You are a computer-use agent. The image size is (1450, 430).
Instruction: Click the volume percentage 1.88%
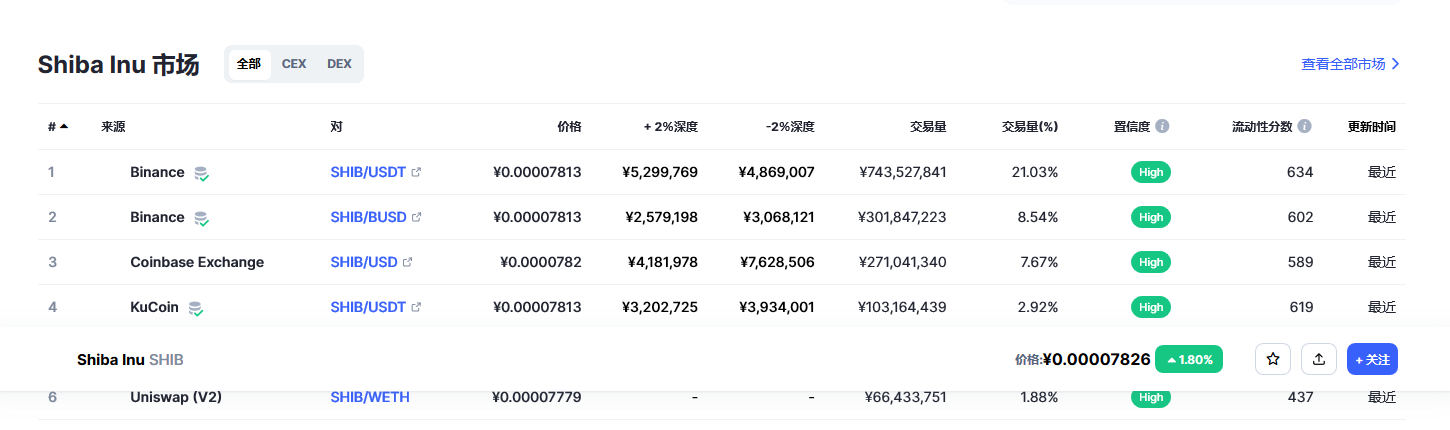coord(1038,397)
